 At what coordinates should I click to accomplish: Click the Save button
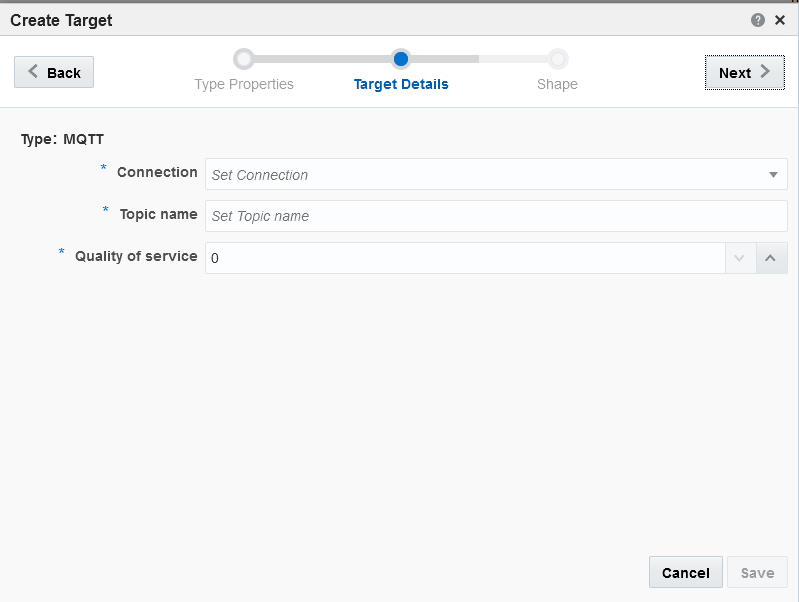coord(757,572)
